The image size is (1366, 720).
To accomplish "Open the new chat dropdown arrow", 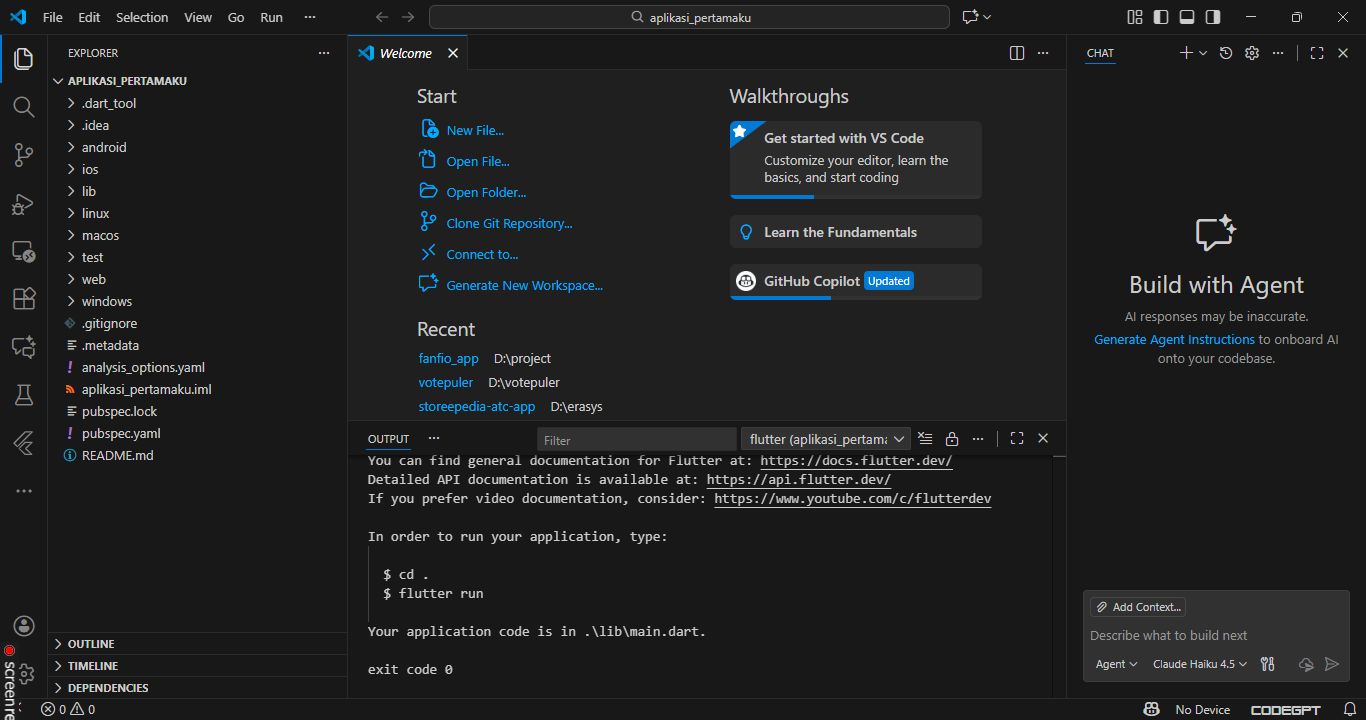I will coord(1203,53).
